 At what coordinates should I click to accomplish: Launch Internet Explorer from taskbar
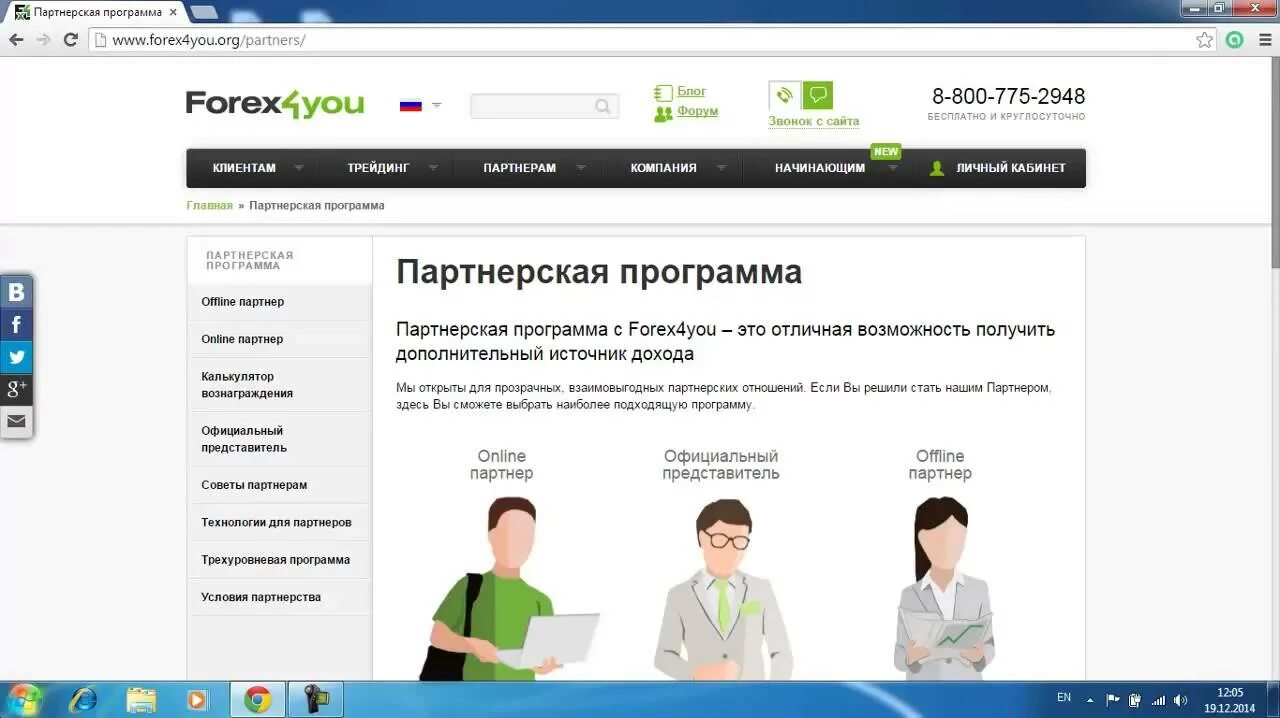83,700
